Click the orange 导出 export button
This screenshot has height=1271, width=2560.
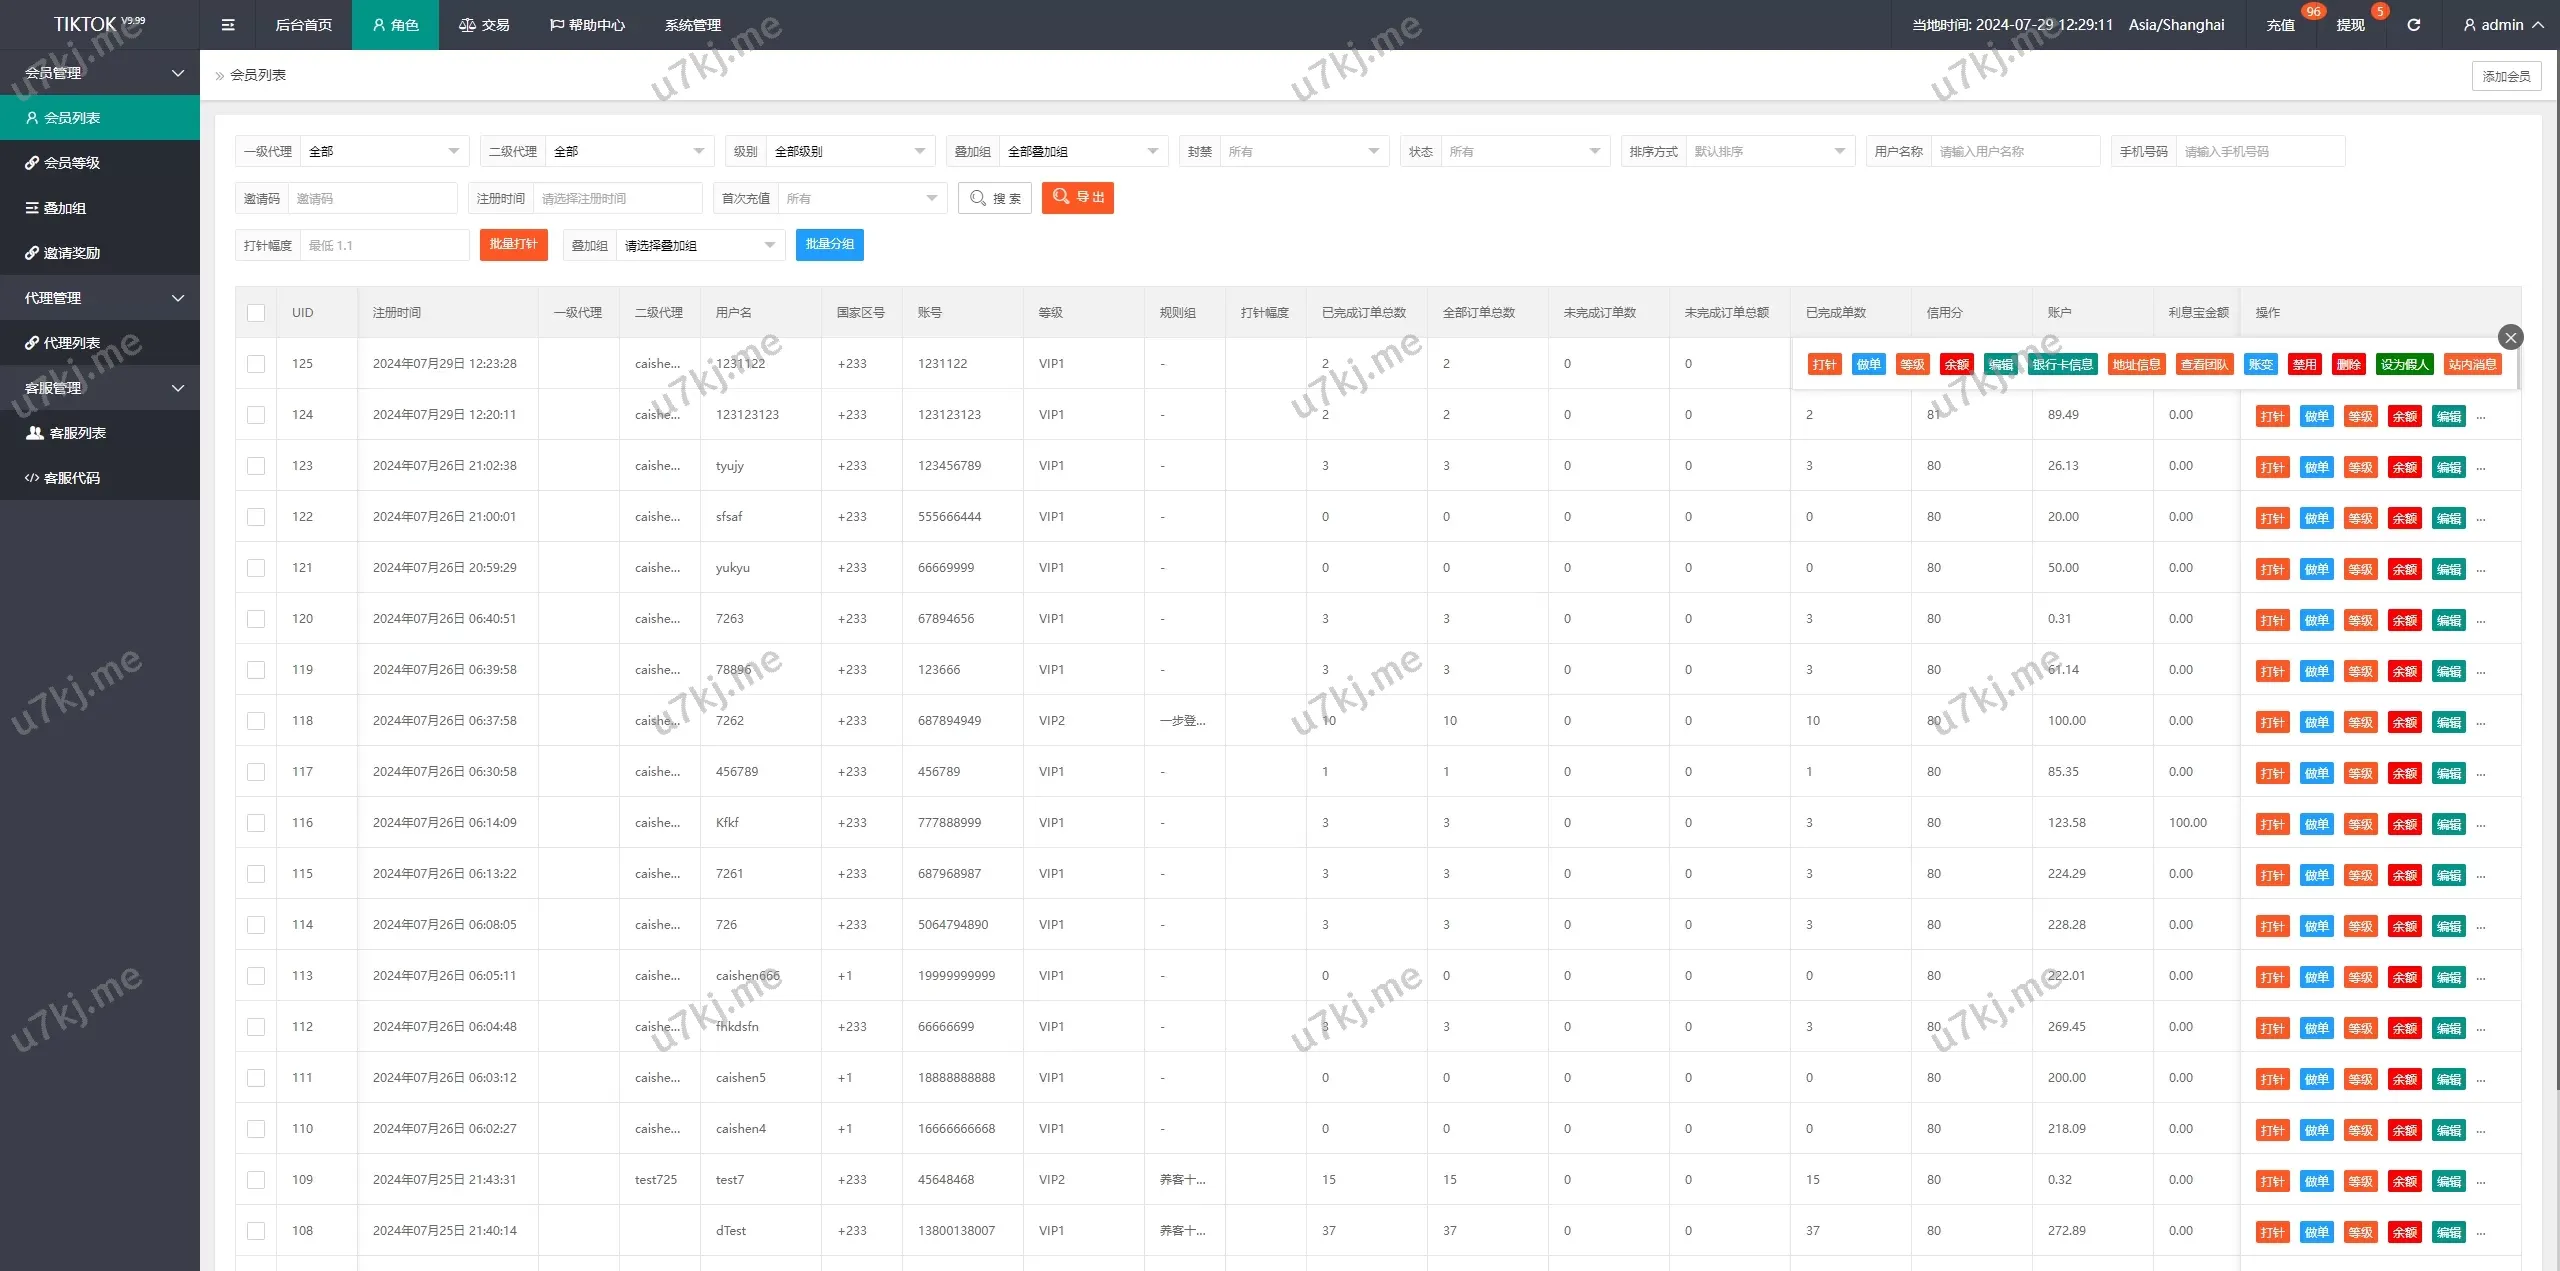1077,198
